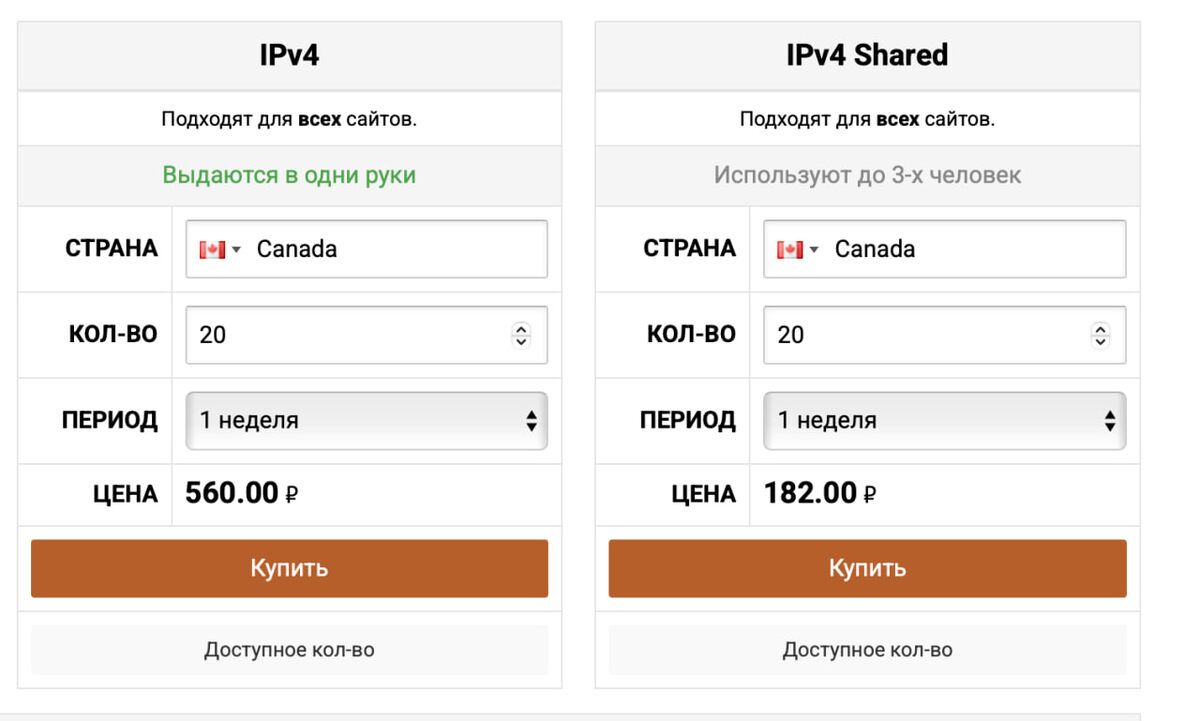The height and width of the screenshot is (721, 1200).
Task: Click quantity stepper arrows in IPv4 card
Action: (521, 335)
